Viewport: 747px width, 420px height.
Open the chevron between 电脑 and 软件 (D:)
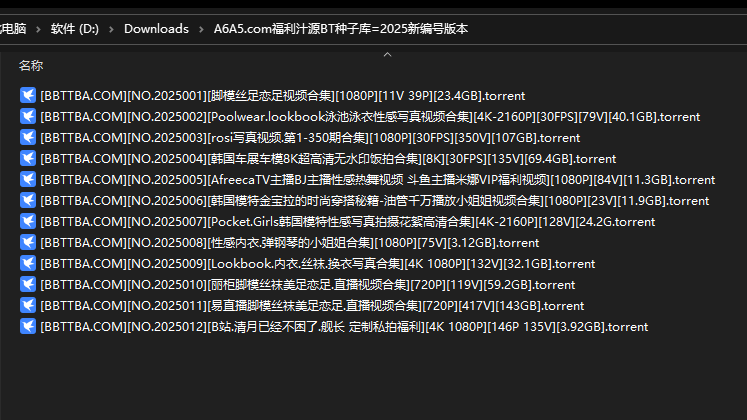pos(37,29)
